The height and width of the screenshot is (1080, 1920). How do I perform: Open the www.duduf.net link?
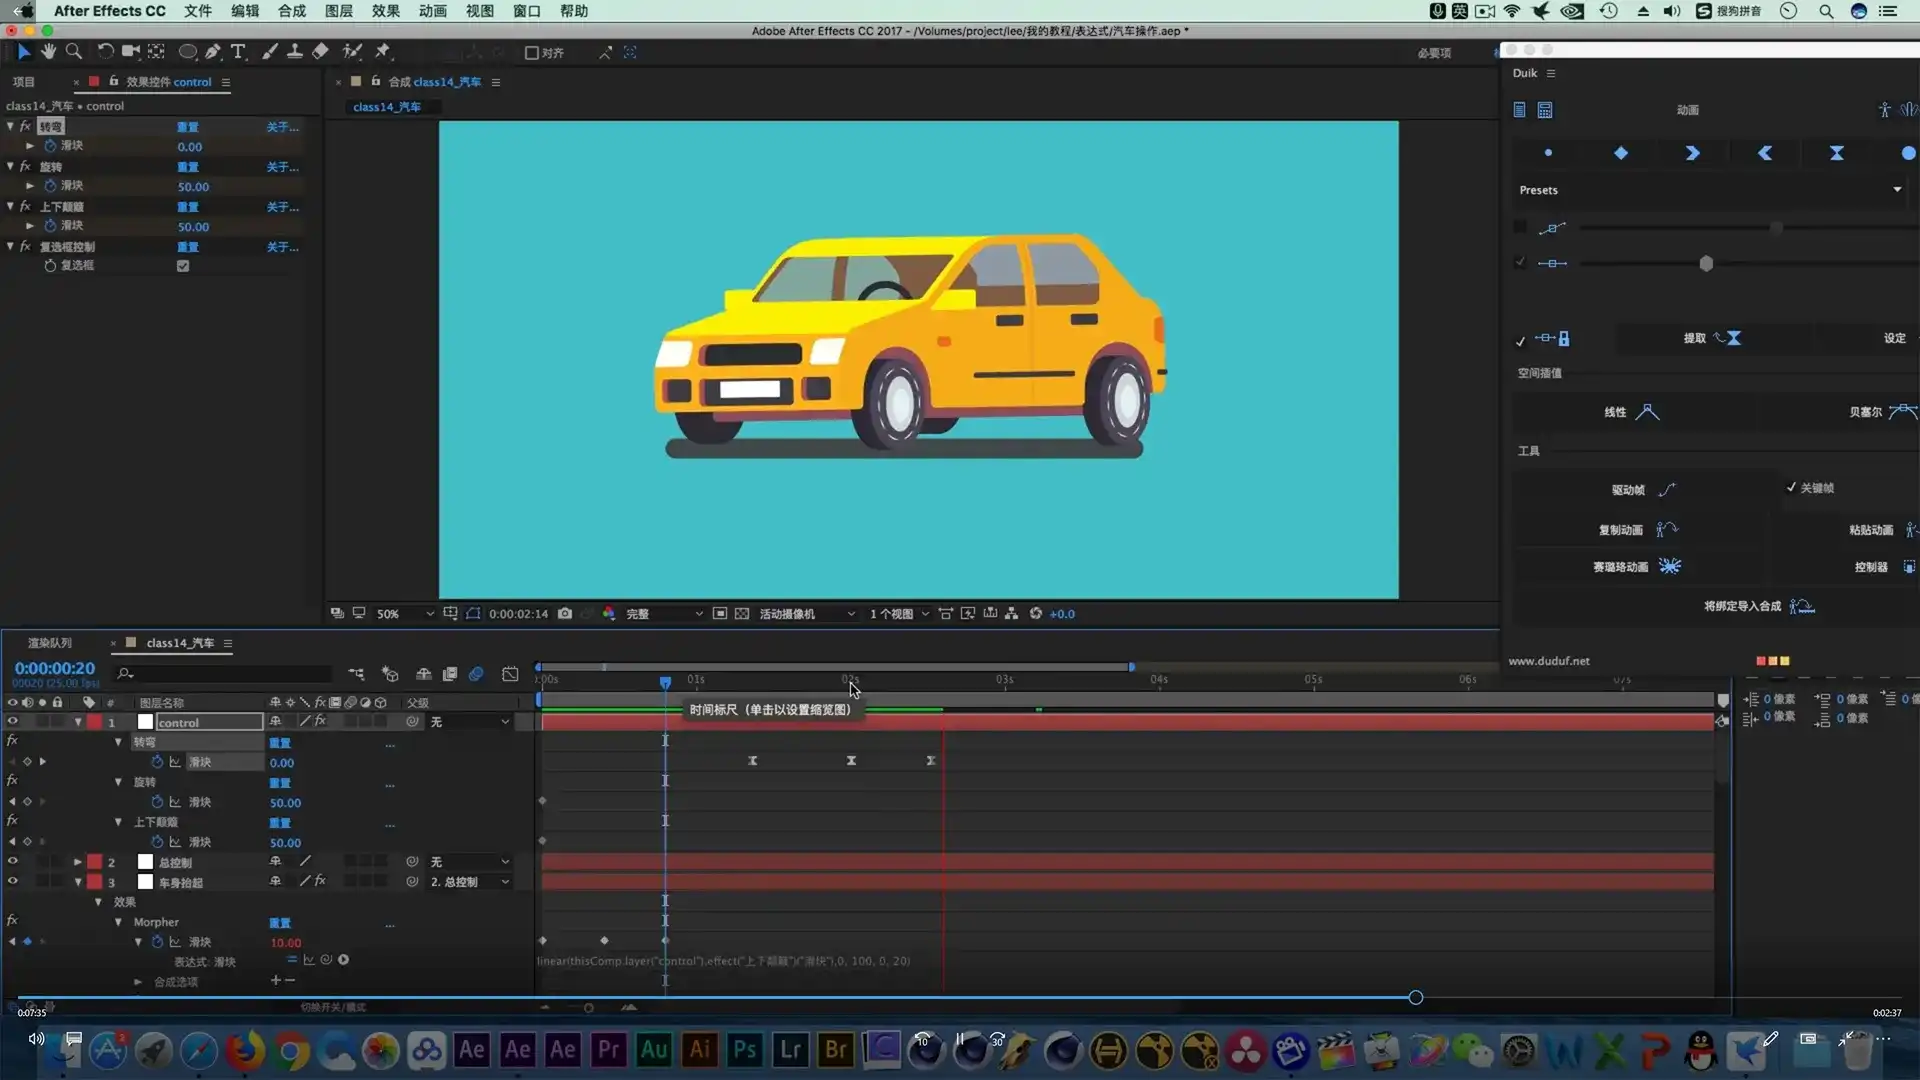tap(1548, 661)
